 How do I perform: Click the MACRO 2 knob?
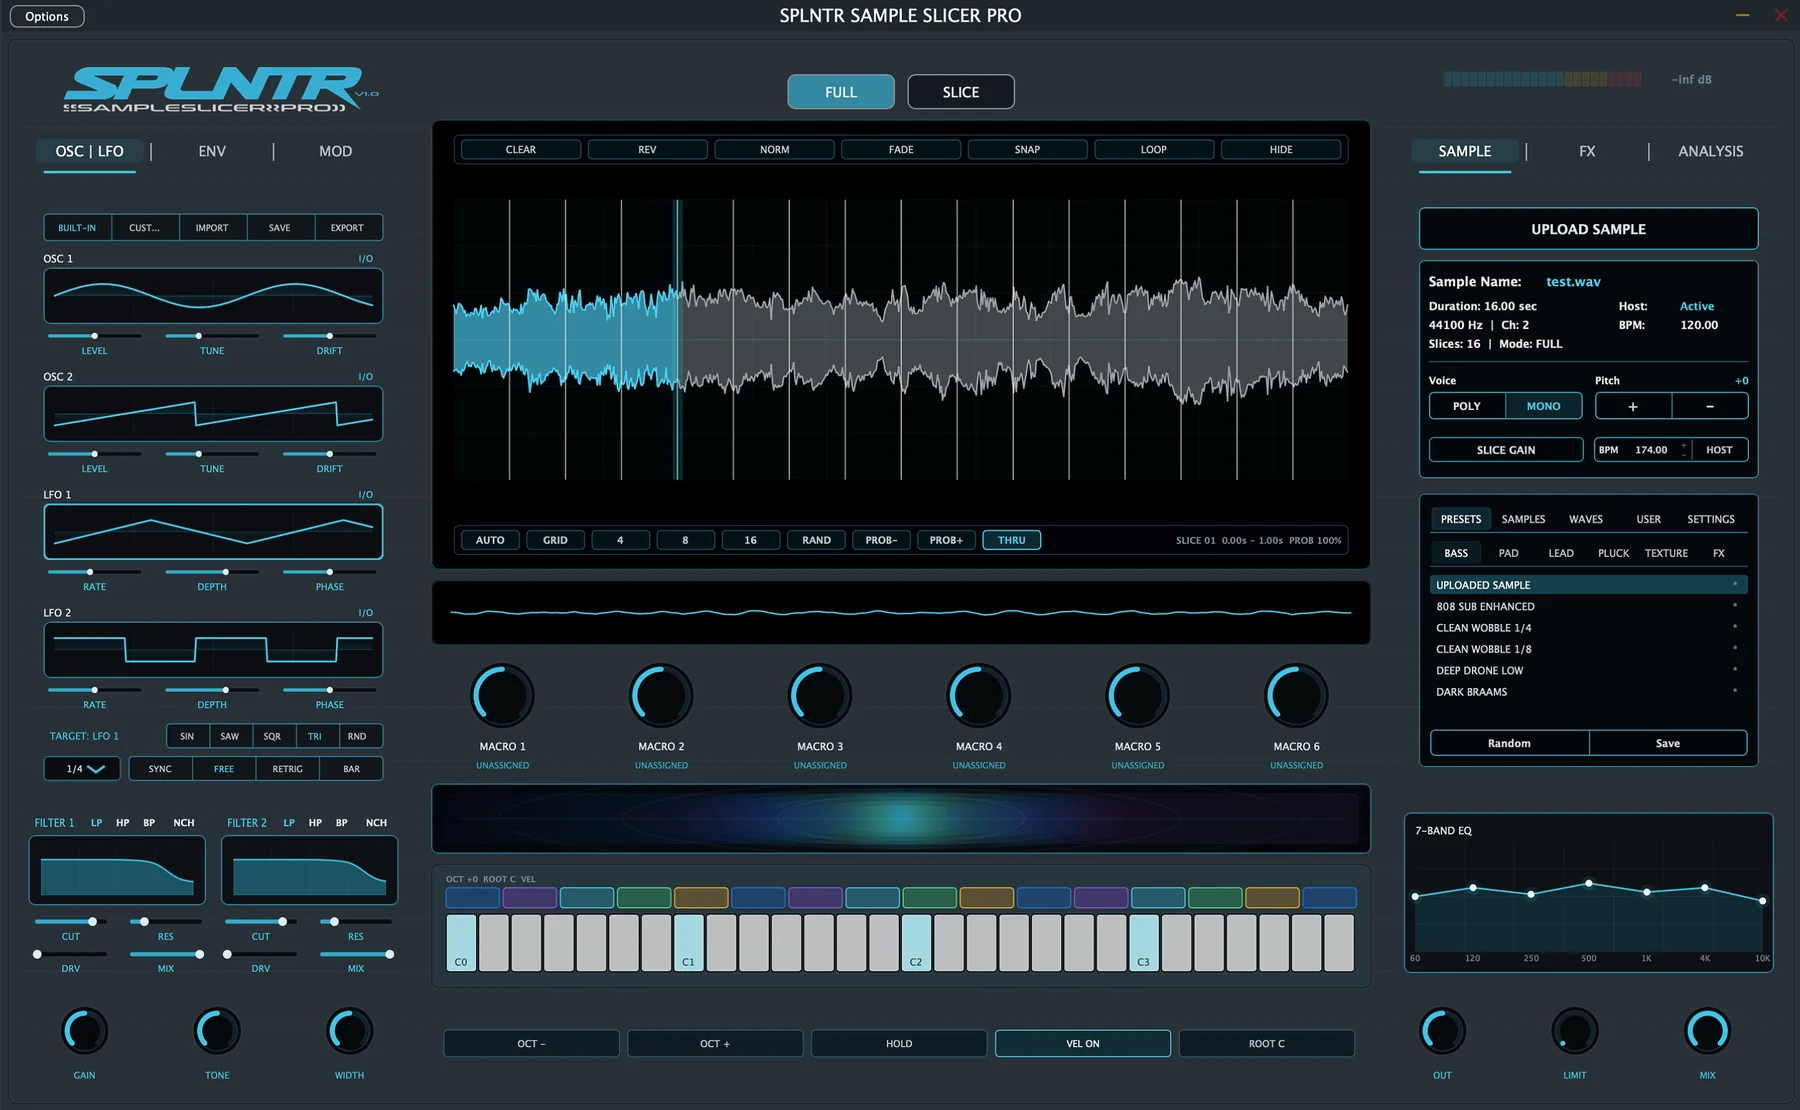661,695
